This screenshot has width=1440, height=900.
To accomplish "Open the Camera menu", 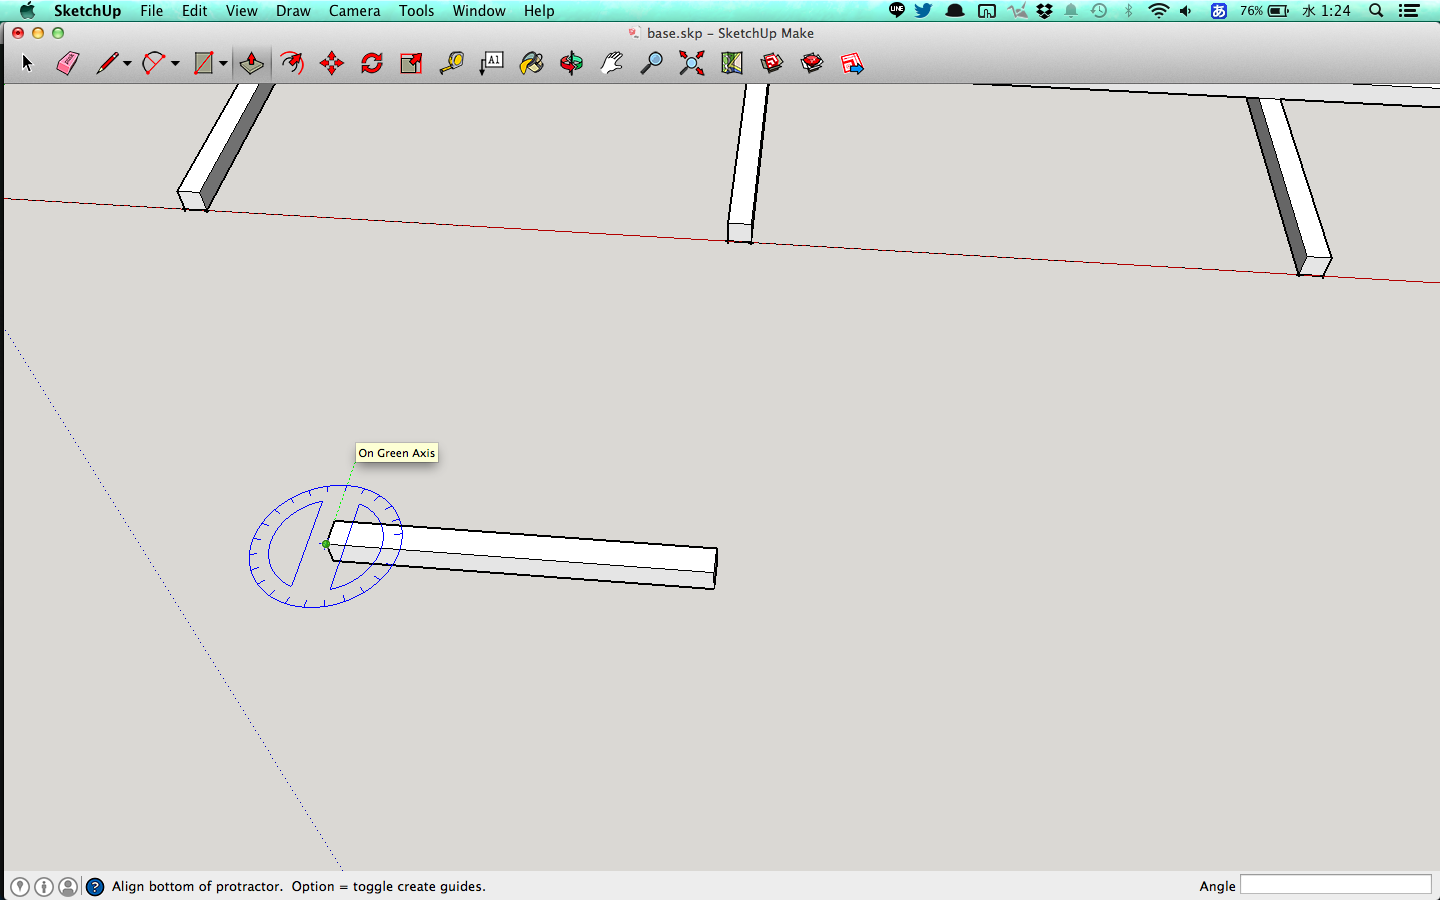I will [x=354, y=11].
